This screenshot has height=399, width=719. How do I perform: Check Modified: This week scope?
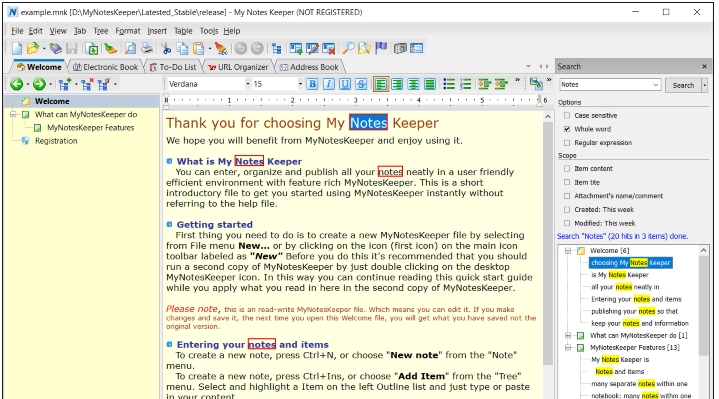click(x=567, y=223)
